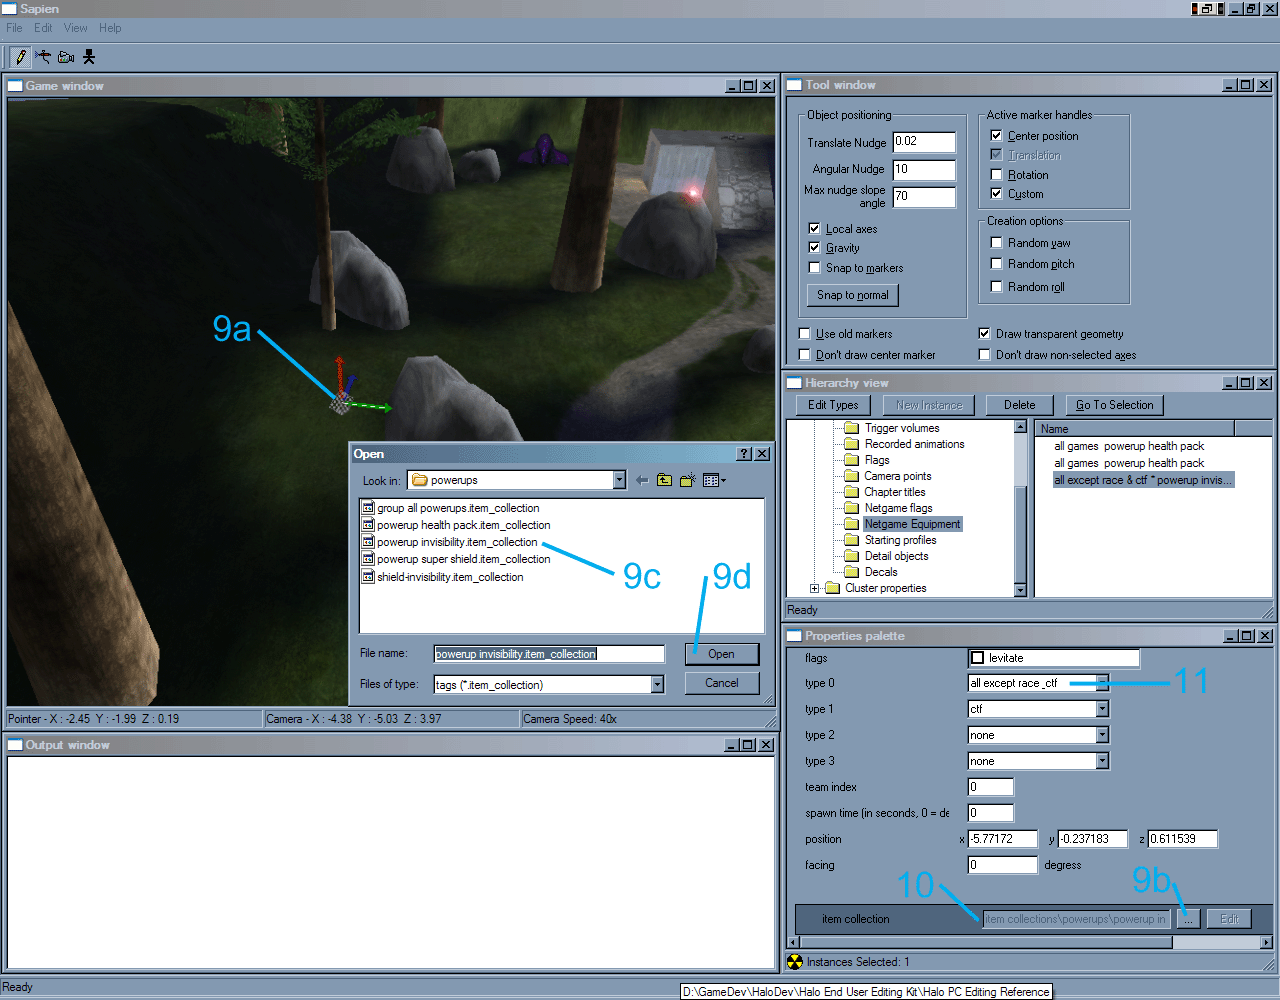
Task: Click the Hierarchy tree scrollbar down arrow
Action: [1020, 590]
